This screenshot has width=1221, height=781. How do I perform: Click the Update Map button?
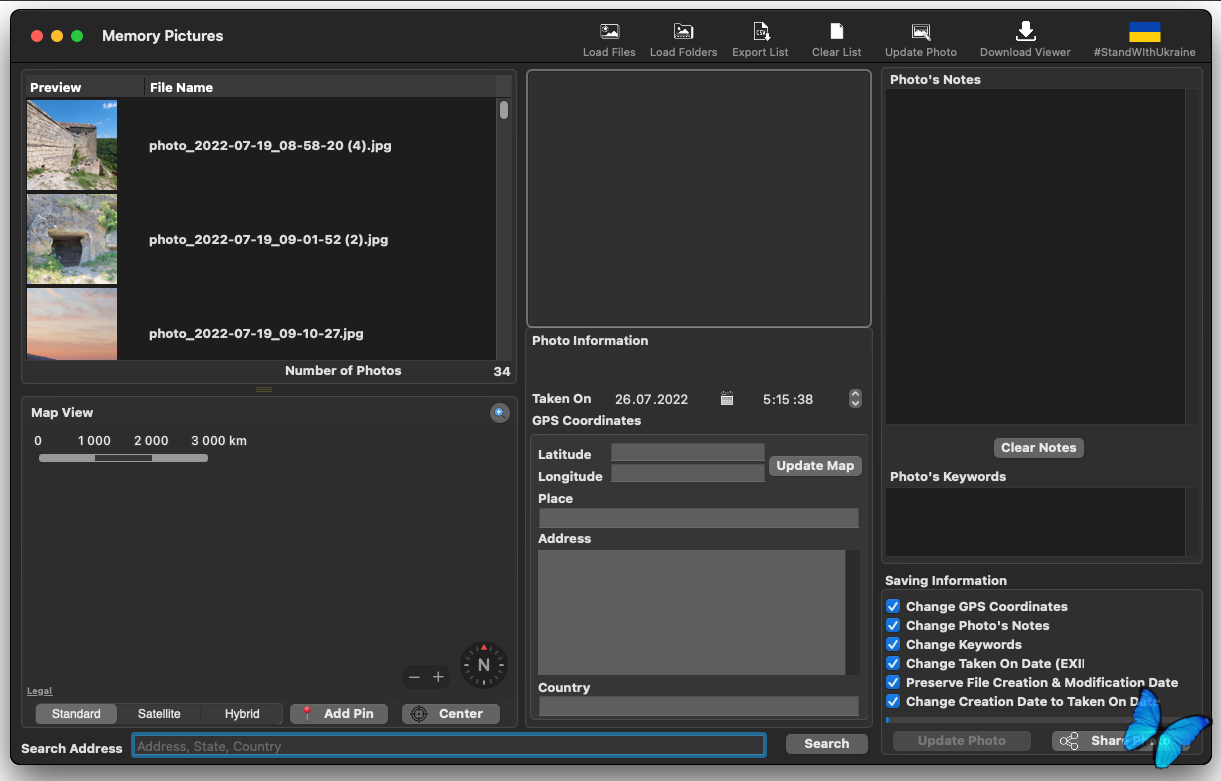point(815,466)
